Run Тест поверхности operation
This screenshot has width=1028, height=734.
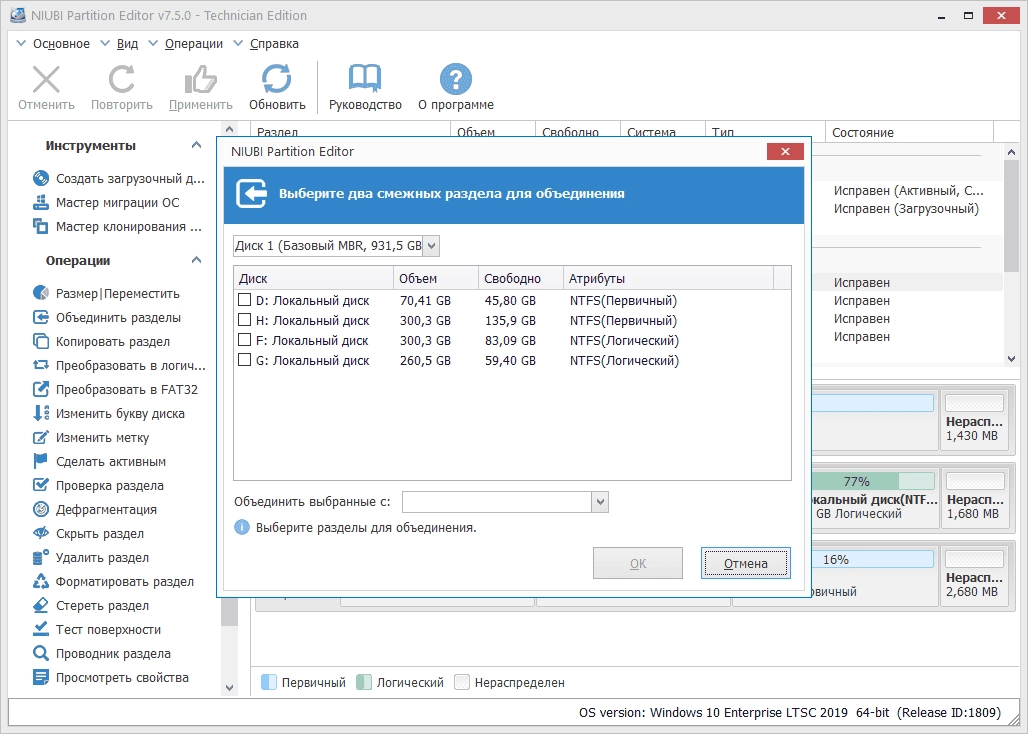pyautogui.click(x=97, y=629)
